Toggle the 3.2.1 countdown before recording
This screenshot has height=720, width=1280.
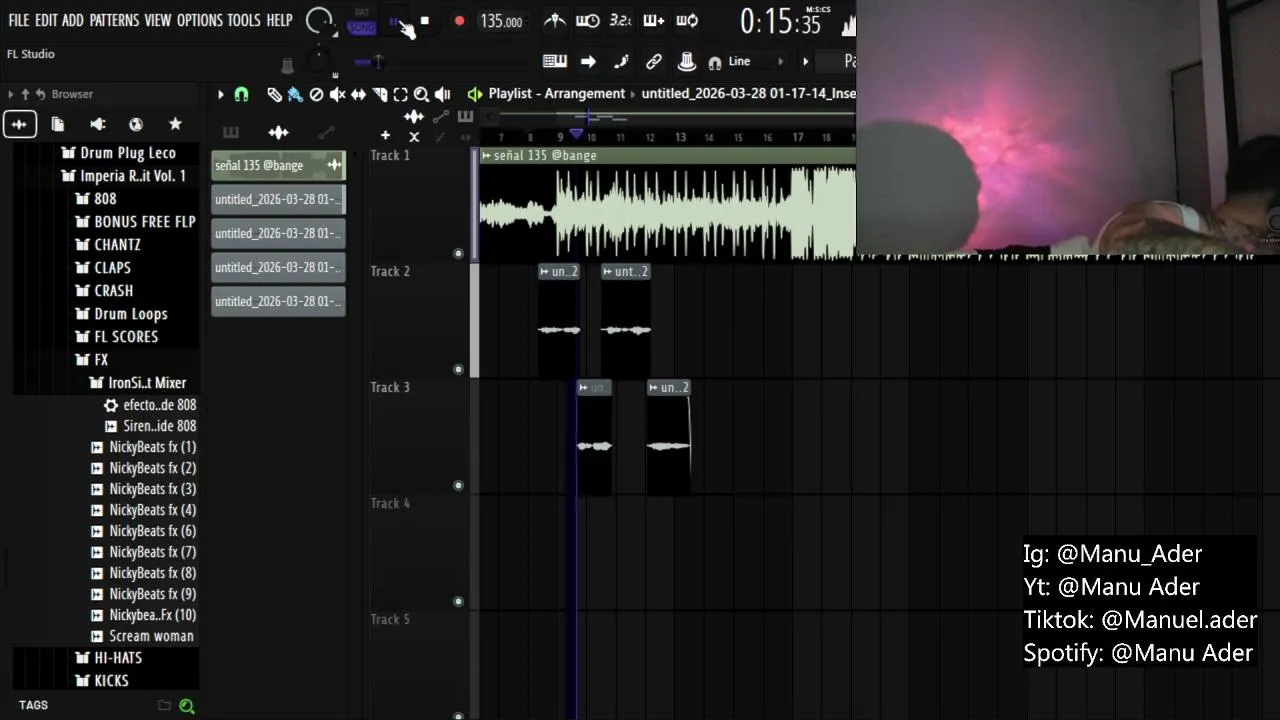pos(620,21)
